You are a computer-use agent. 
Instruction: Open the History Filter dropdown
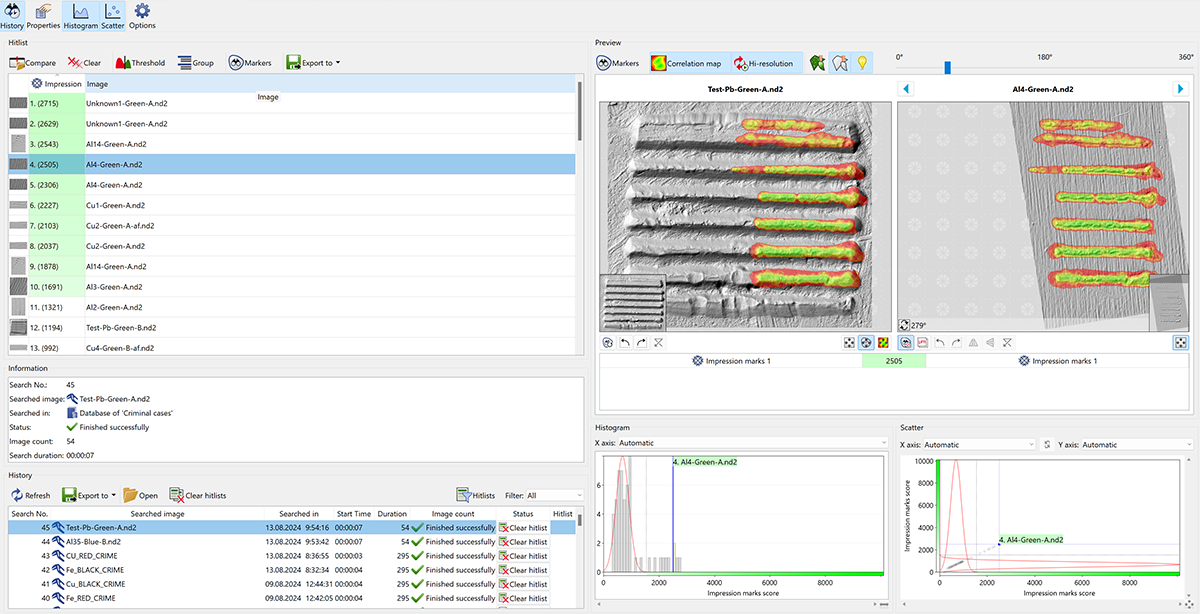point(555,495)
